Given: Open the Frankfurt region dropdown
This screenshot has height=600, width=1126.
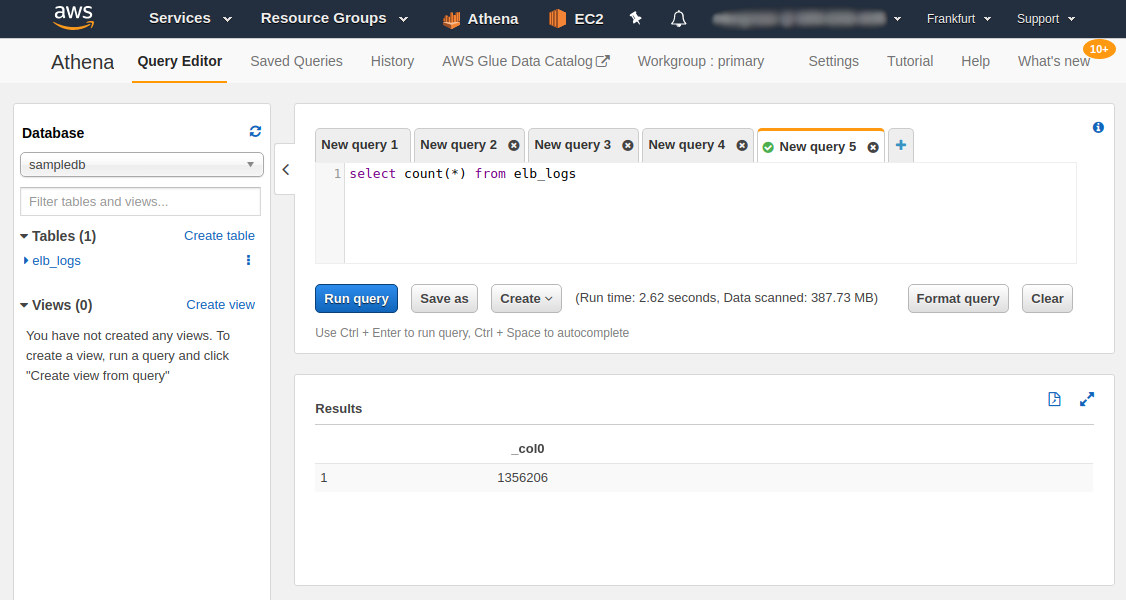Looking at the screenshot, I should (x=959, y=19).
